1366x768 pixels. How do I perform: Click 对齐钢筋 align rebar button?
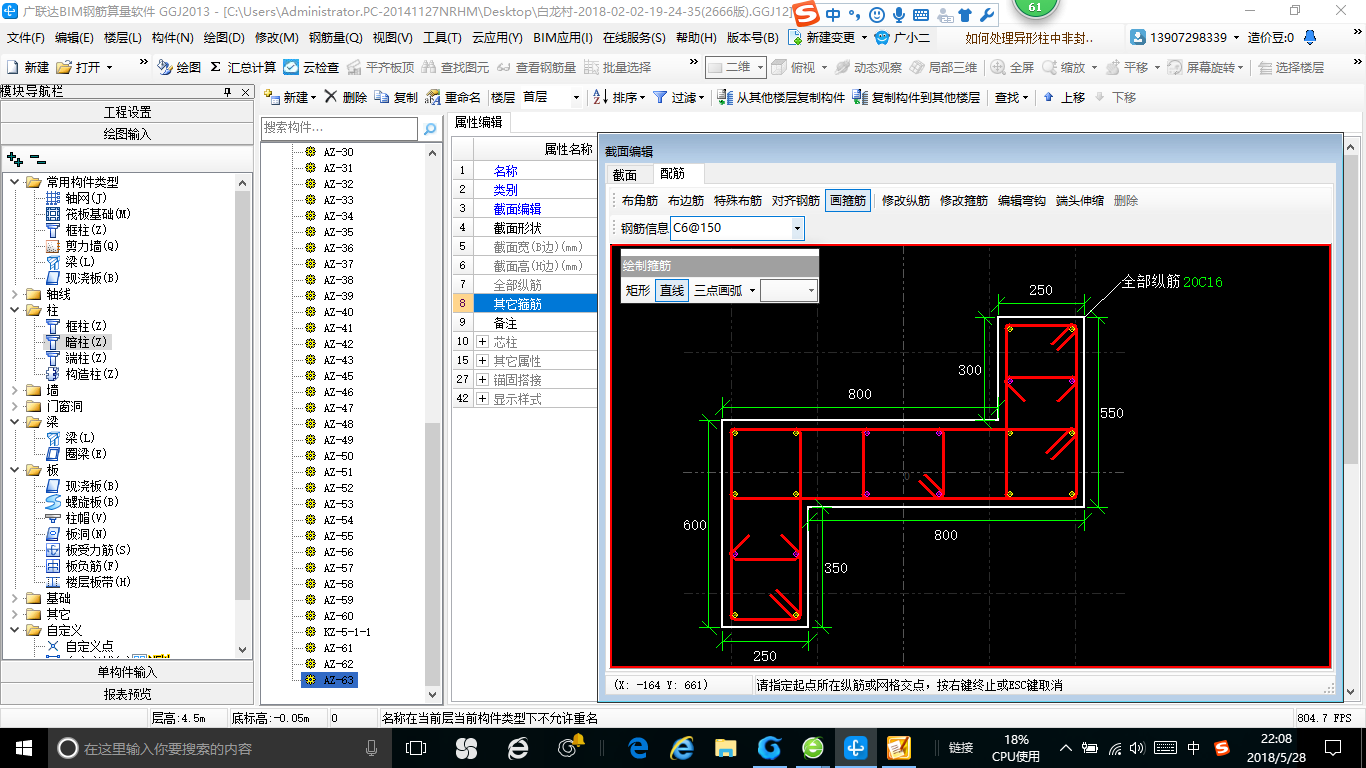(x=796, y=200)
